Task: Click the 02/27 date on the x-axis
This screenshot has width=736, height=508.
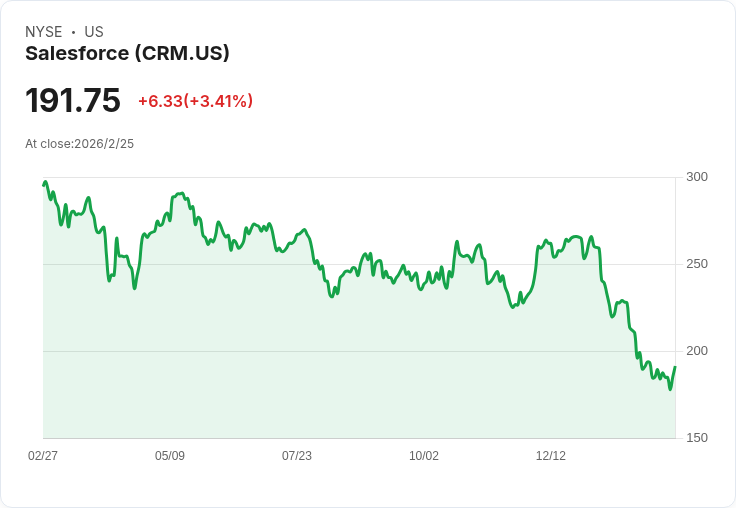Action: pyautogui.click(x=43, y=456)
